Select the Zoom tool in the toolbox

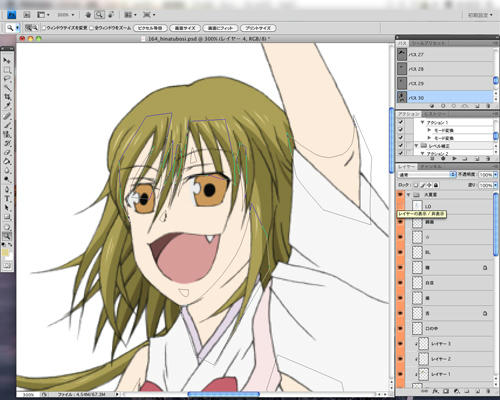[x=7, y=236]
